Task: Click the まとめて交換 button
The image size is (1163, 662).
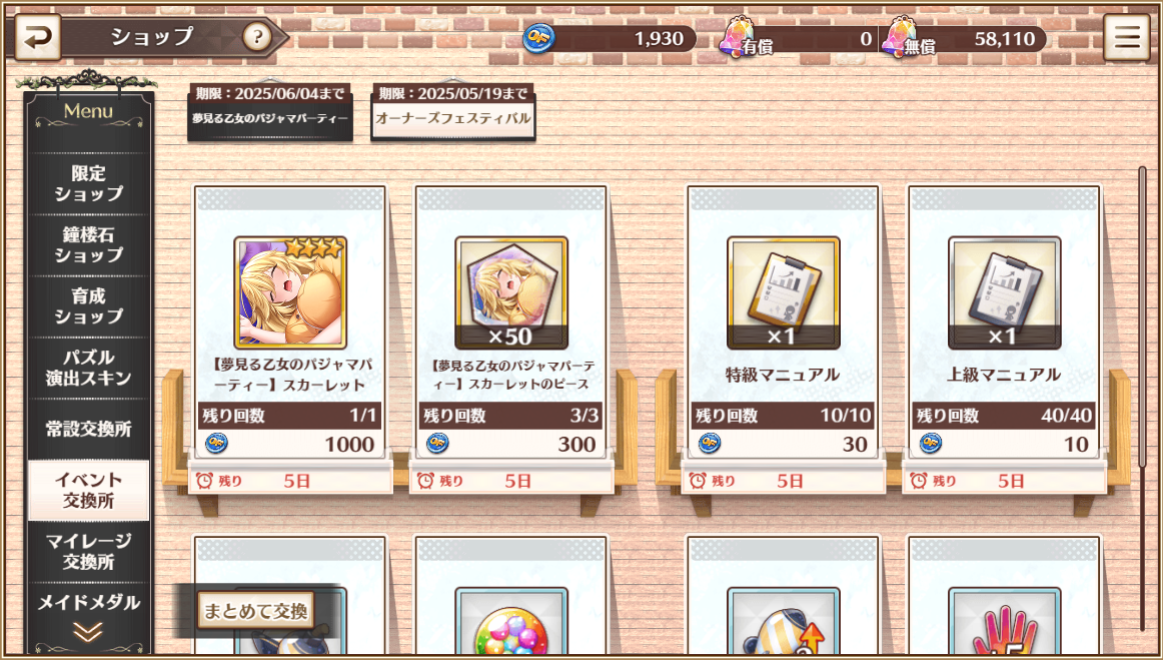Action: (x=256, y=611)
